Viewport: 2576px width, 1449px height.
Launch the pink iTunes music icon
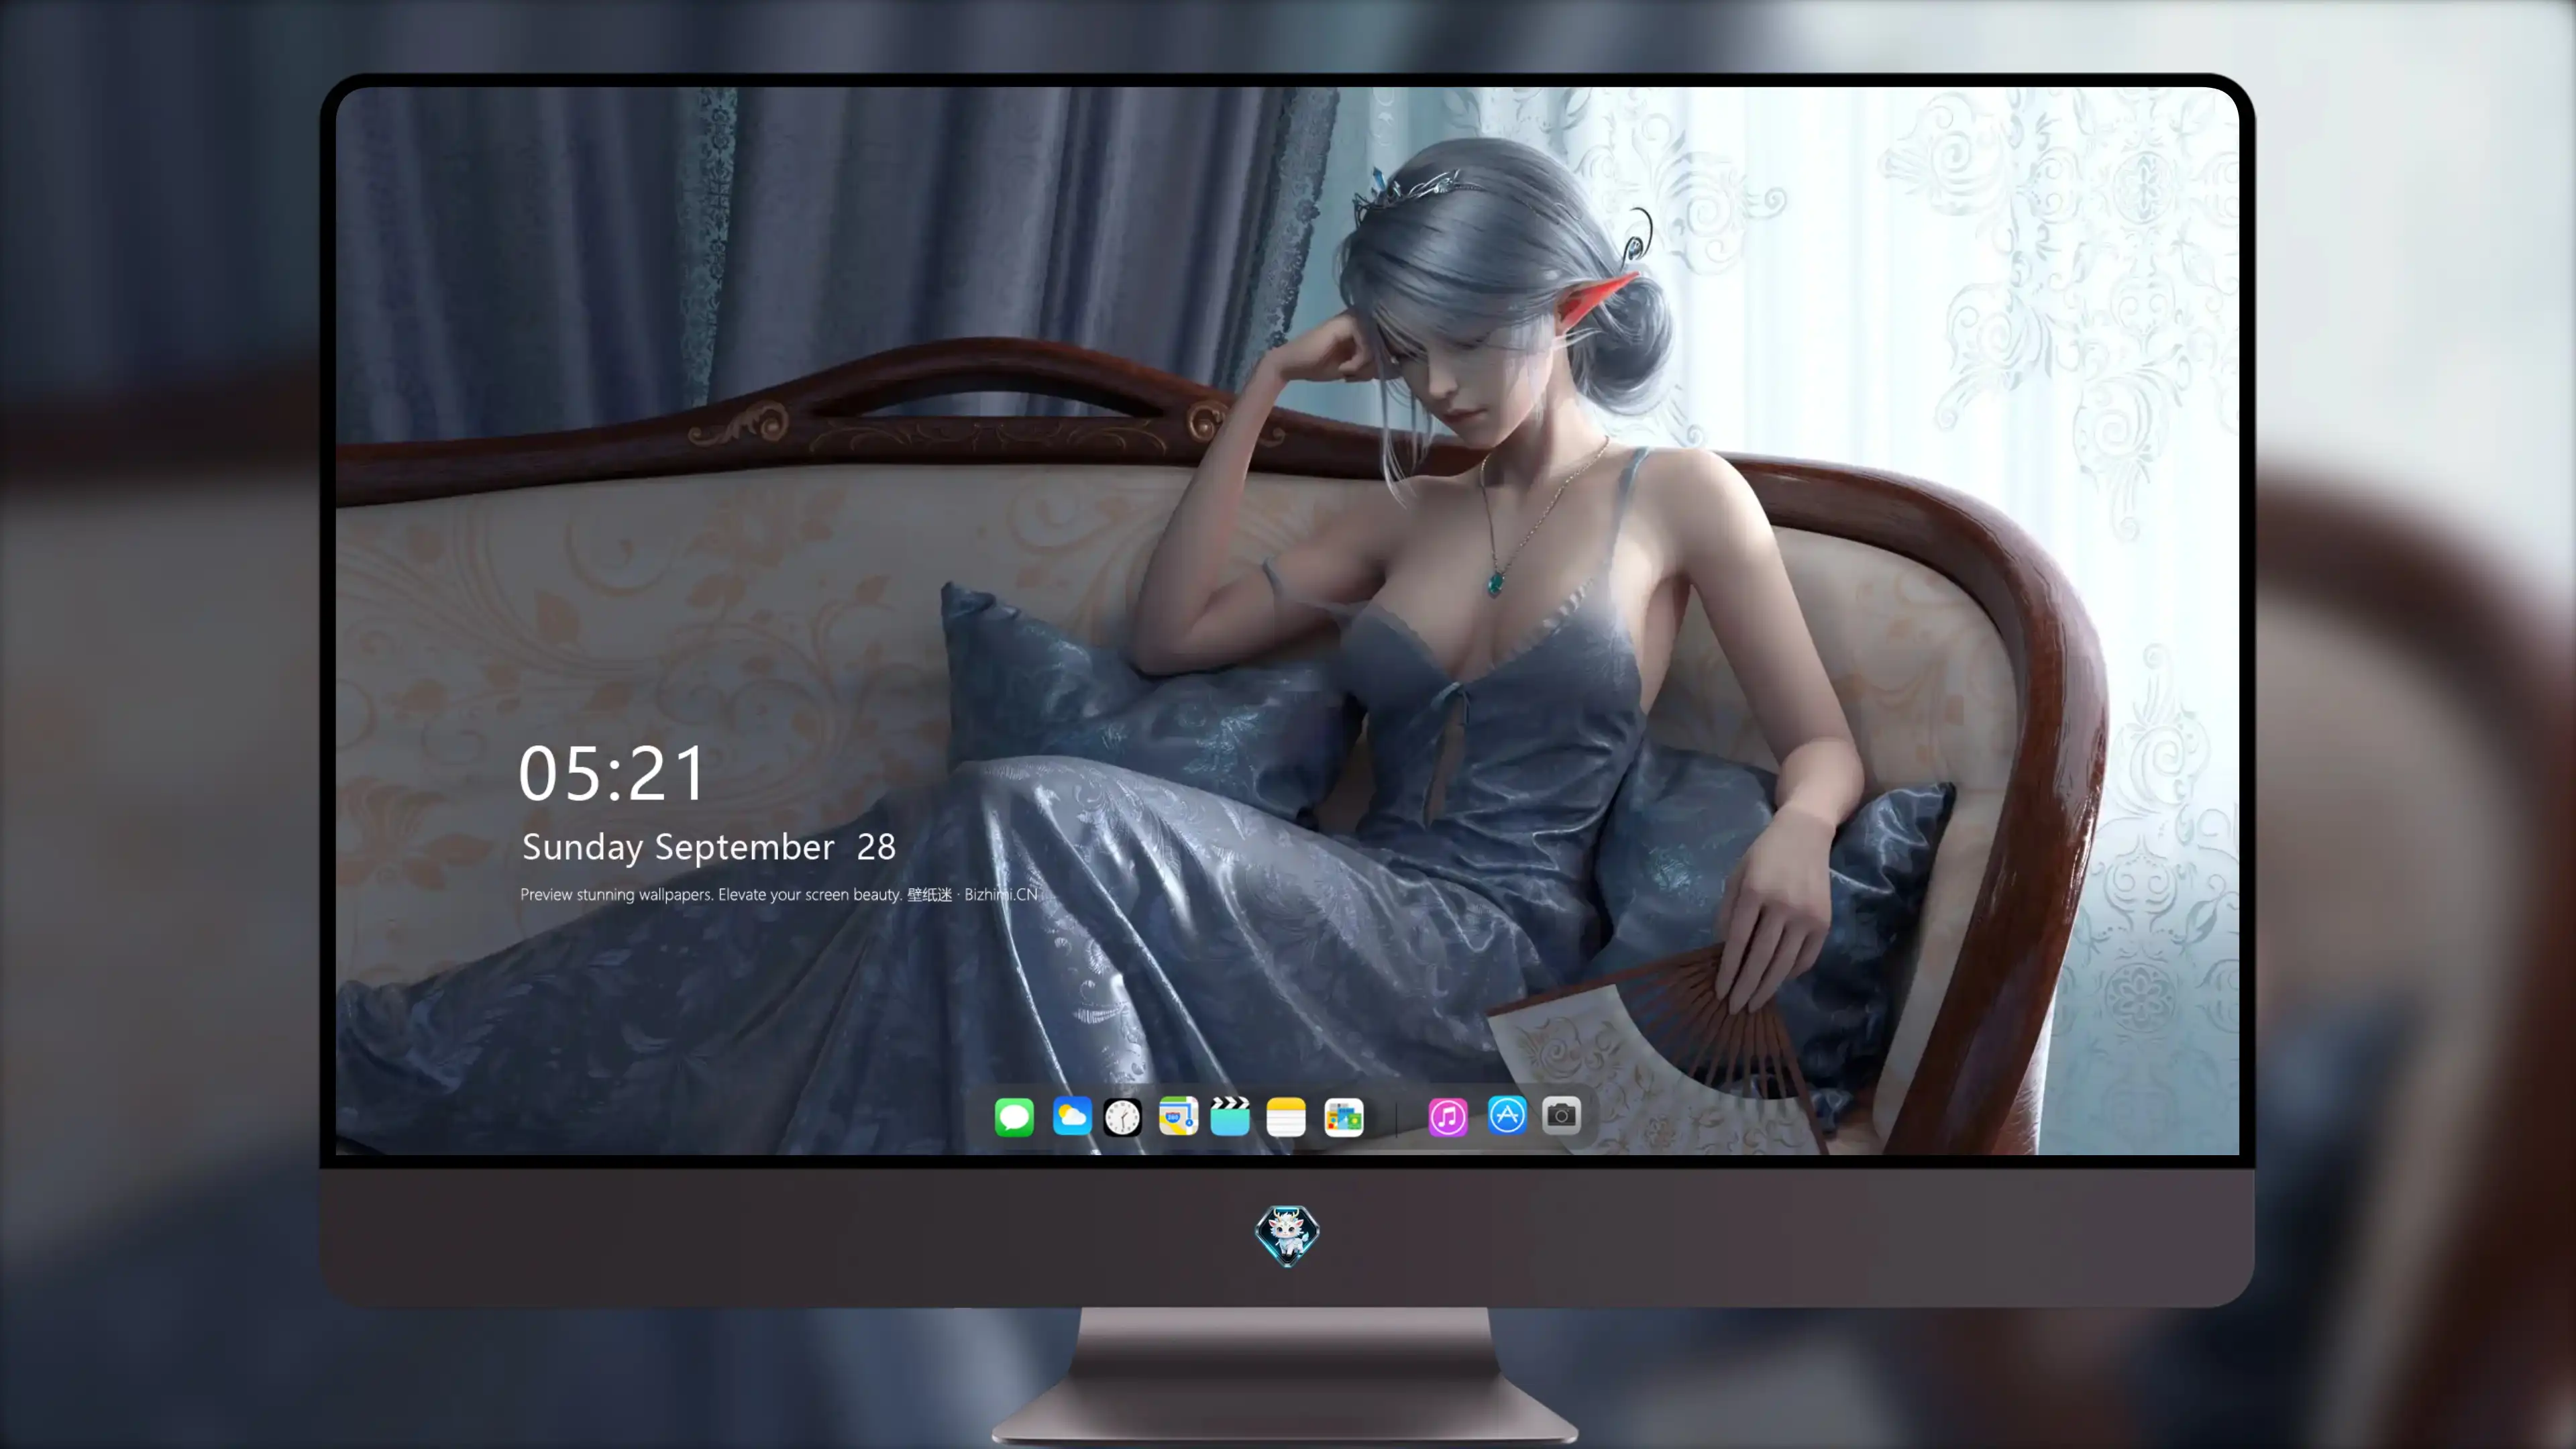point(1448,1116)
